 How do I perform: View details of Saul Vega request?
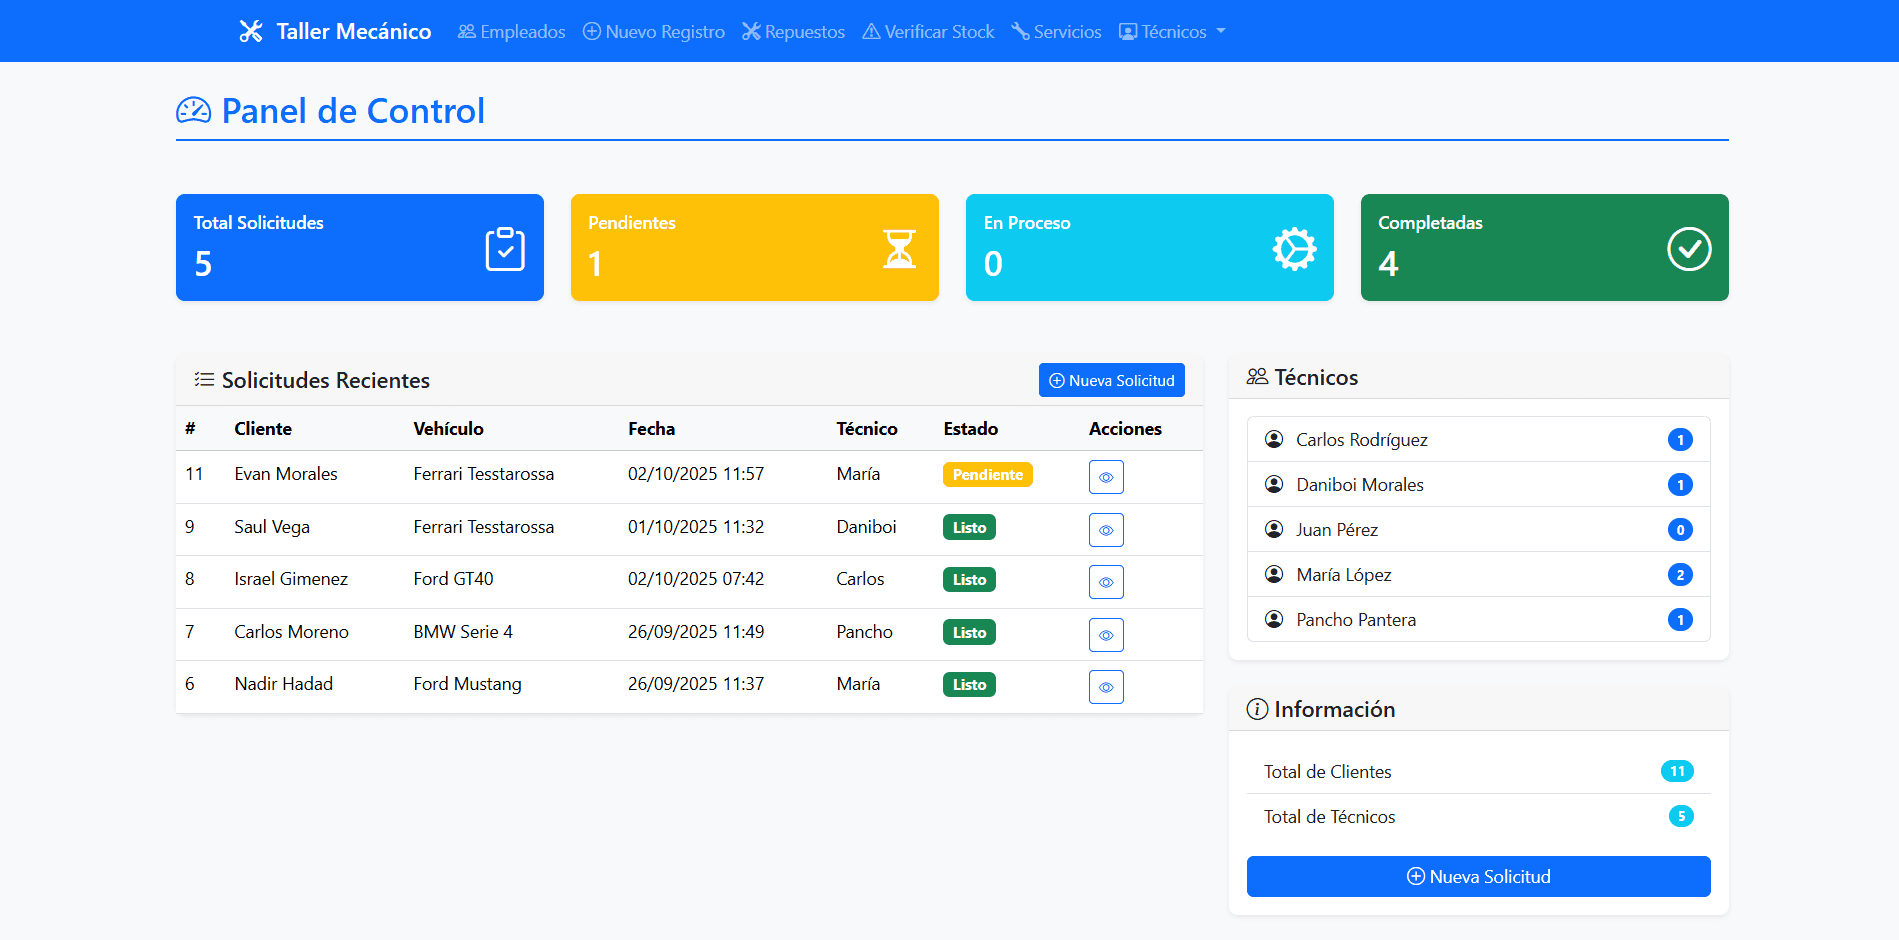point(1106,530)
